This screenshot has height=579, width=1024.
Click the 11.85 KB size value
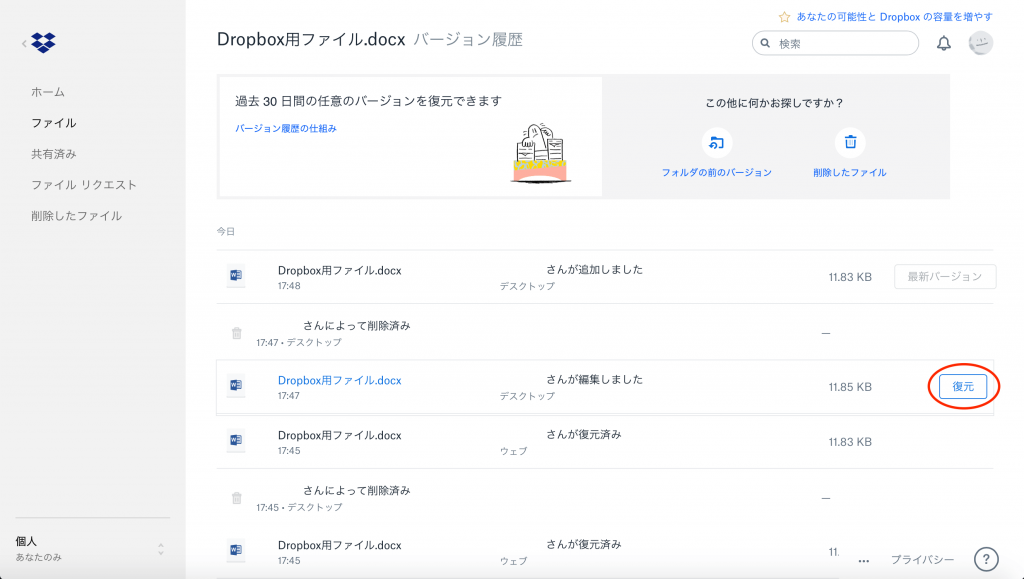click(850, 387)
